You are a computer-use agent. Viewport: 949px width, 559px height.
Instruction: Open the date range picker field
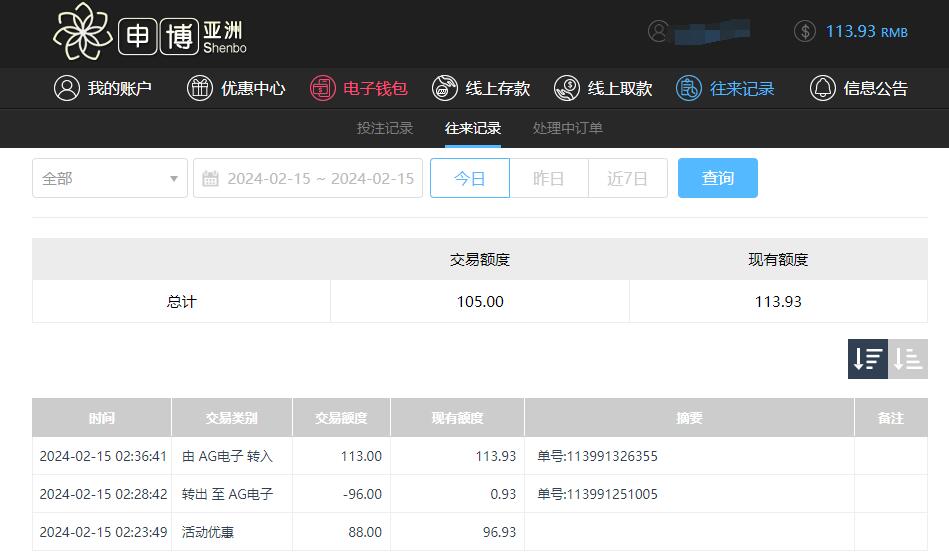(x=308, y=178)
